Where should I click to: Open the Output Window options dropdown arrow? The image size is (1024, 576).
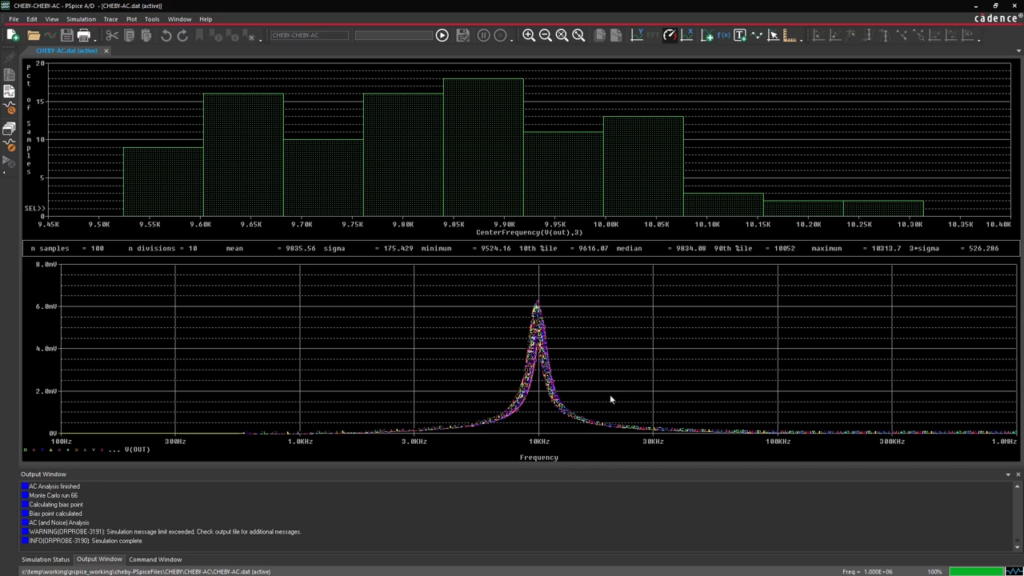(x=1008, y=475)
